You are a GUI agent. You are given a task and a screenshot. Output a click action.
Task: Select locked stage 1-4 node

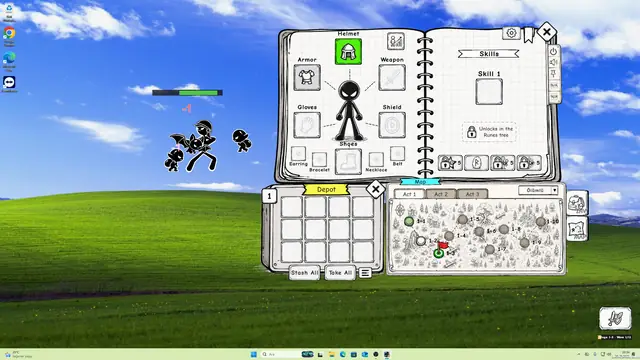click(449, 236)
